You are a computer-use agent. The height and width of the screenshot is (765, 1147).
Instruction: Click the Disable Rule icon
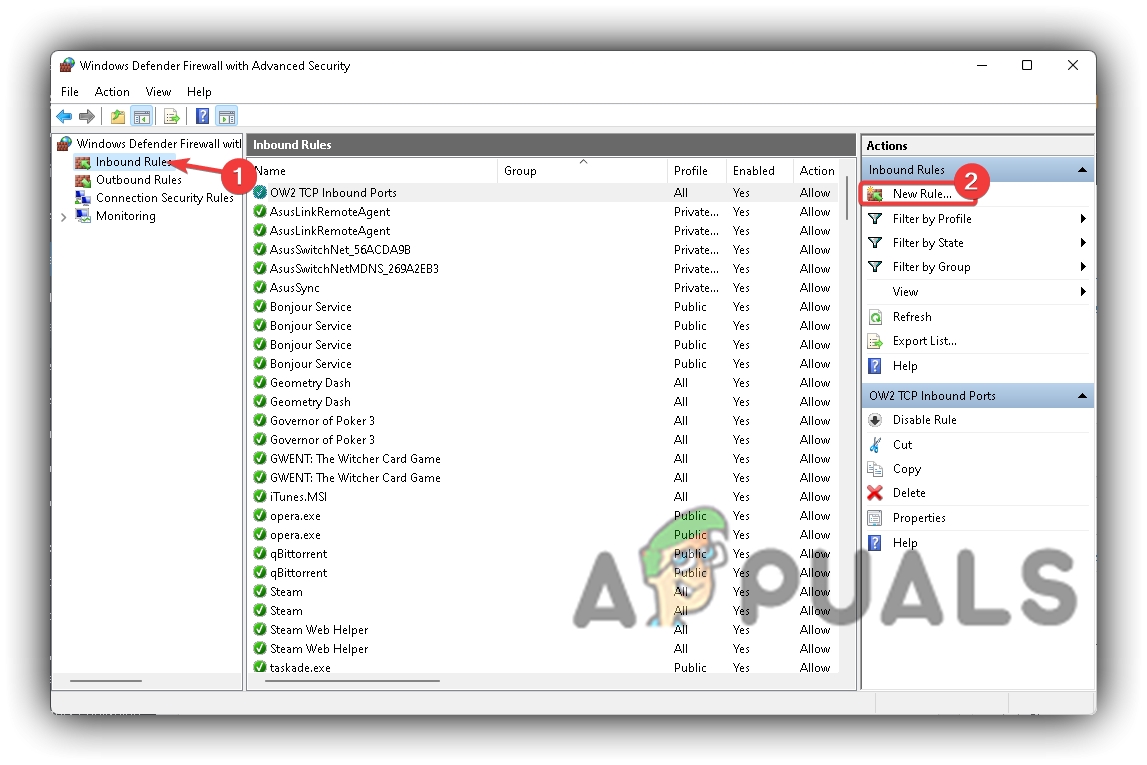(875, 420)
